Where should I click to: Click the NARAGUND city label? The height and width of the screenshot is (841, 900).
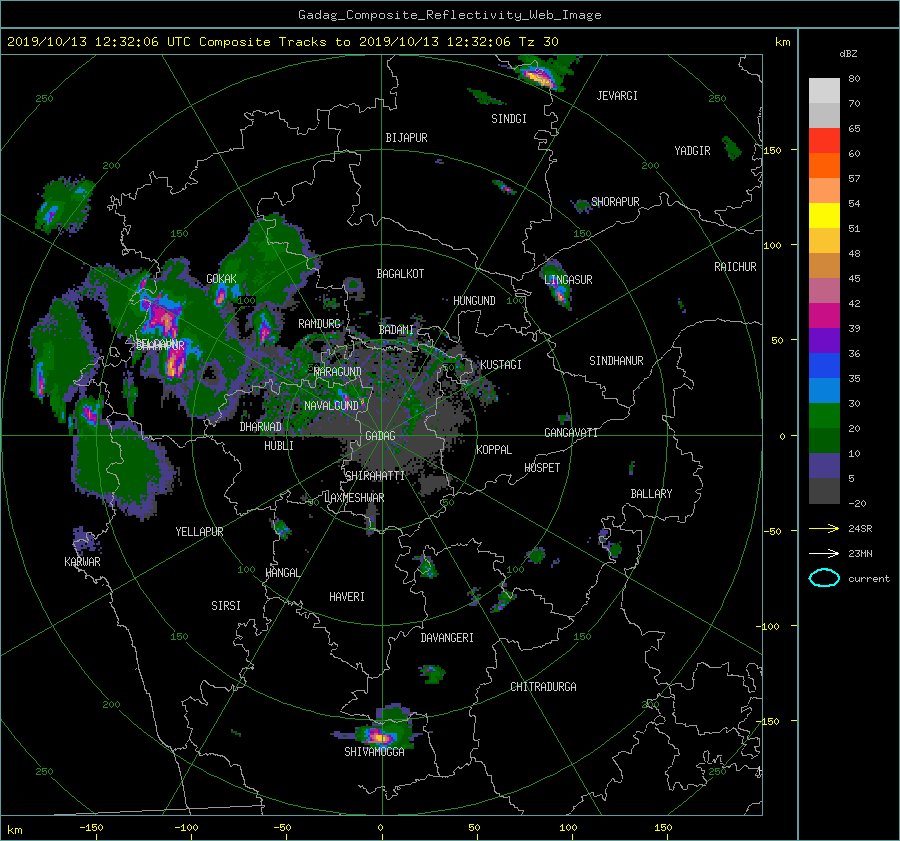click(x=338, y=372)
